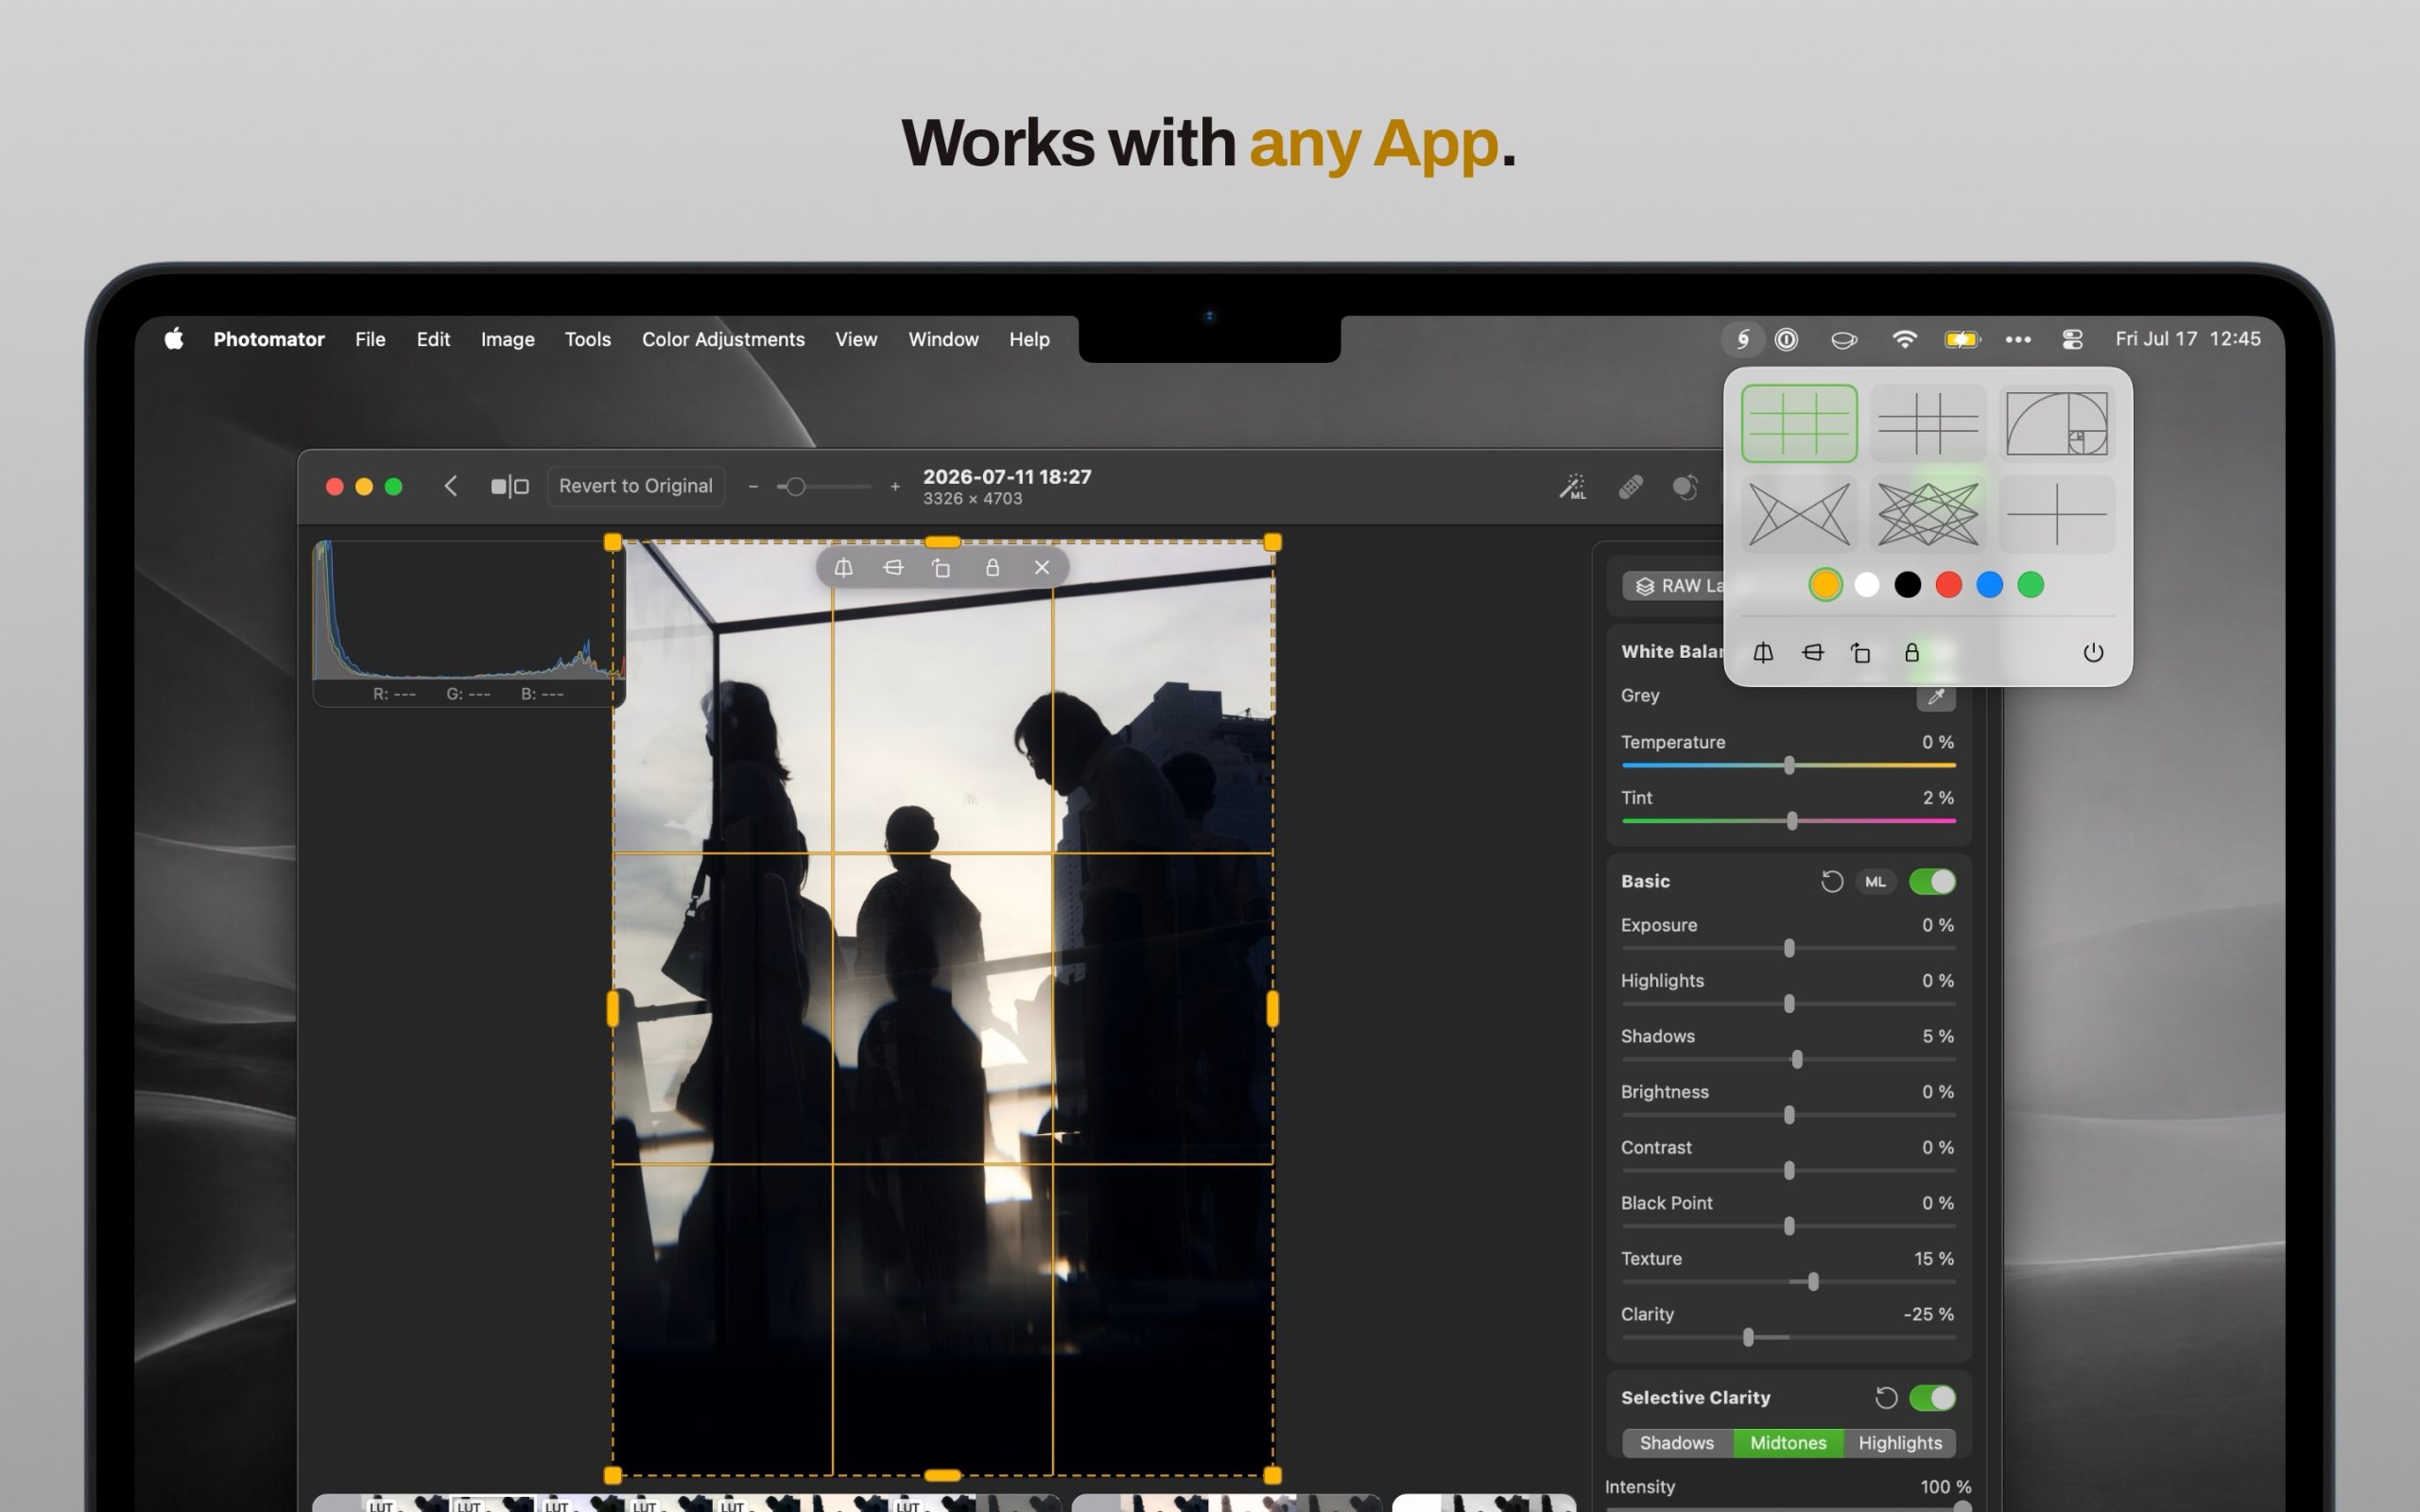Open the Color Adjustments menu

[723, 339]
